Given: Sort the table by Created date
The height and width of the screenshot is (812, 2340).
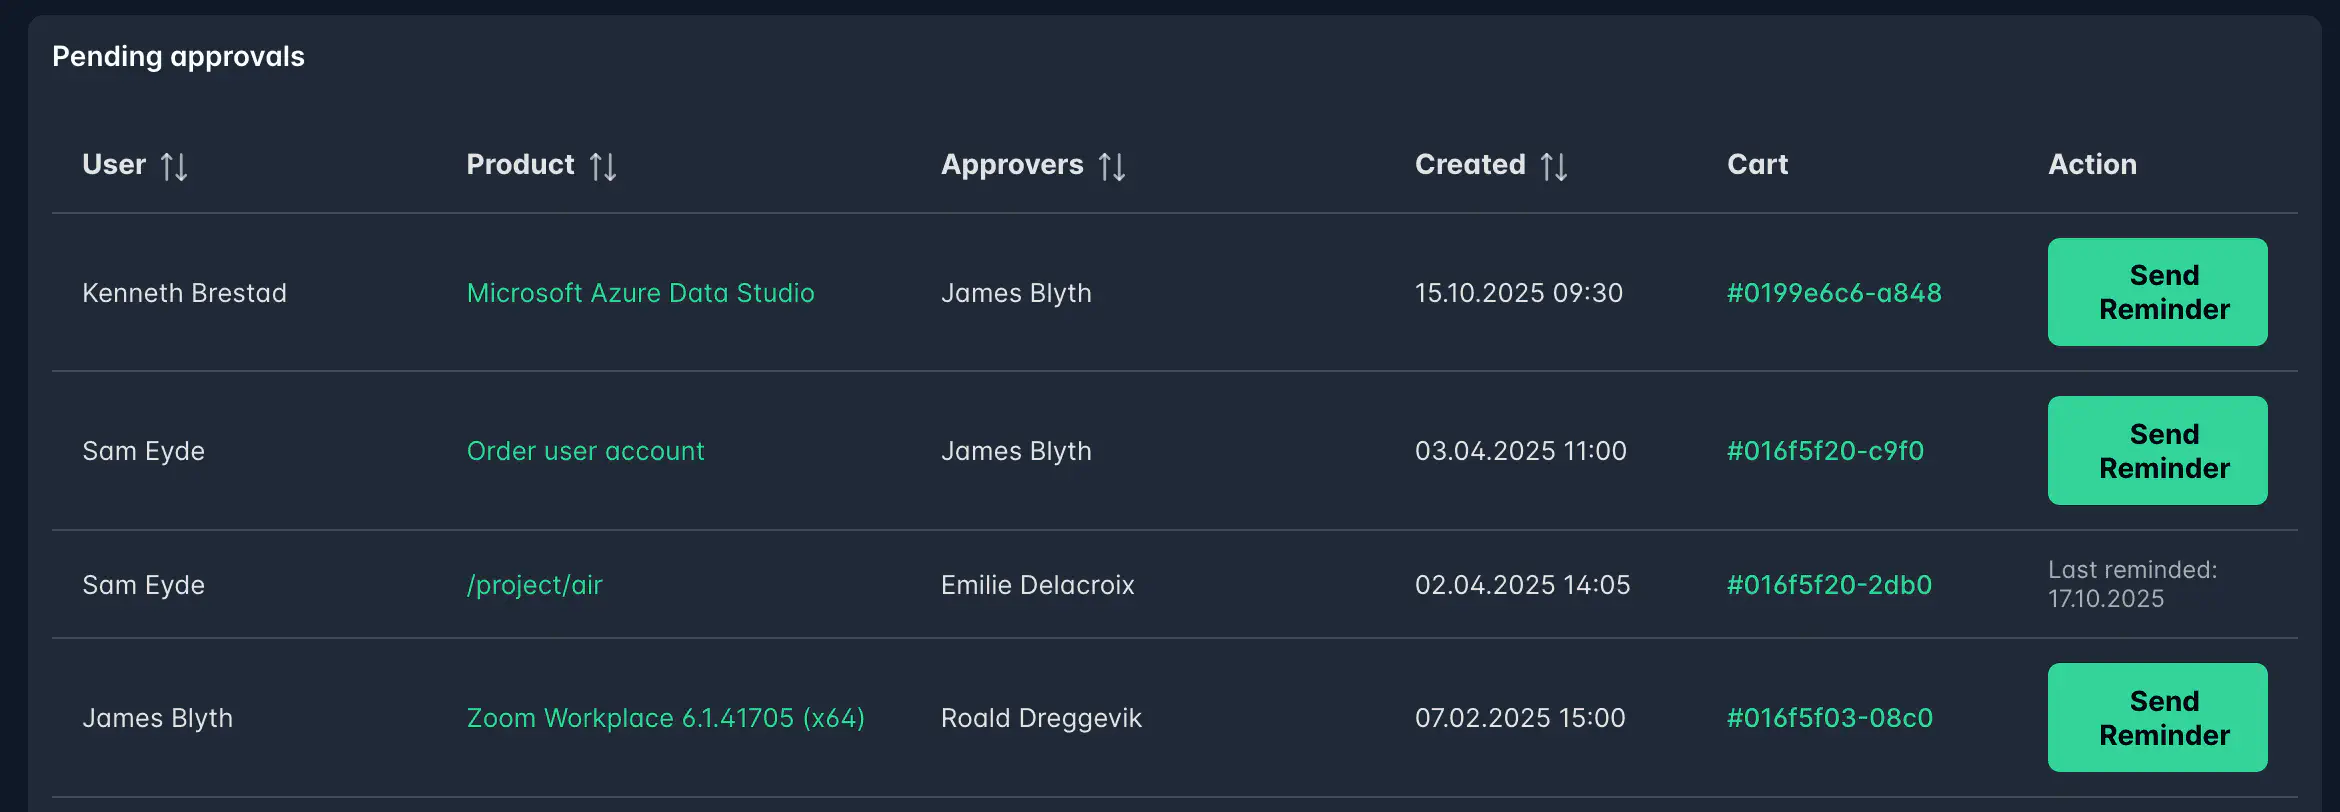Looking at the screenshot, I should (x=1552, y=165).
